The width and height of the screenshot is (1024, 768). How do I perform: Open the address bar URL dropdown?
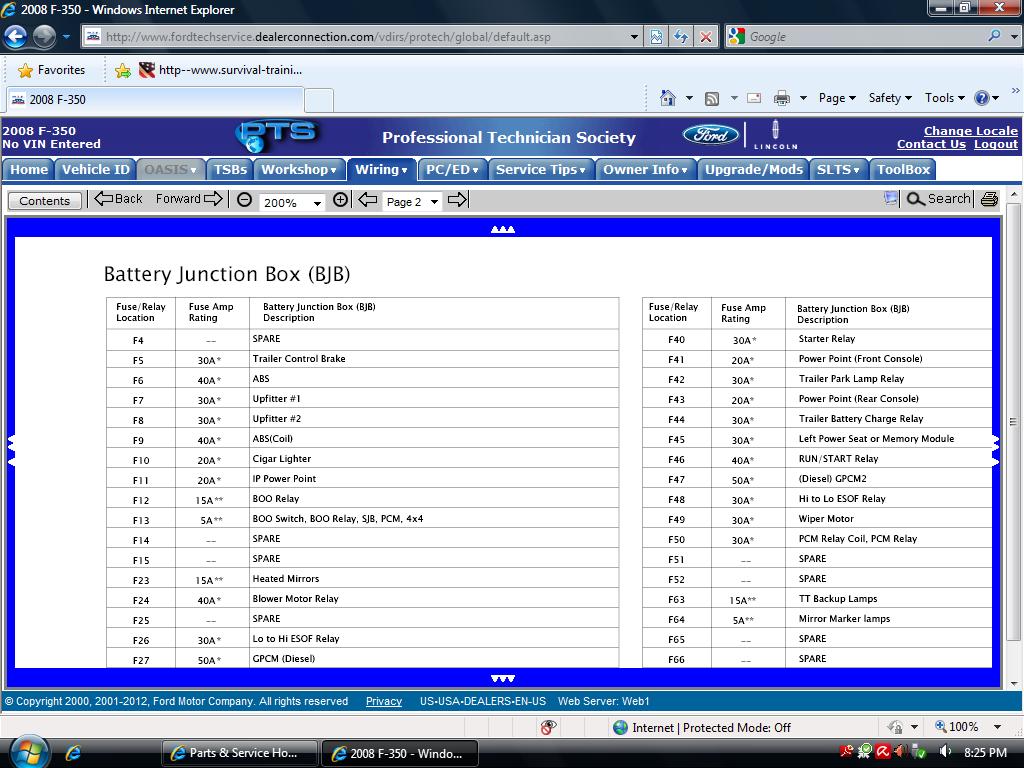point(633,37)
